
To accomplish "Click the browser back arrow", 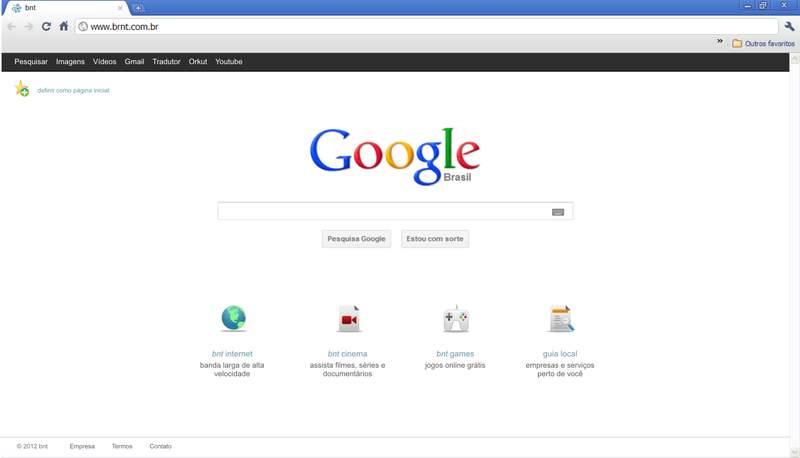I will [x=12, y=27].
